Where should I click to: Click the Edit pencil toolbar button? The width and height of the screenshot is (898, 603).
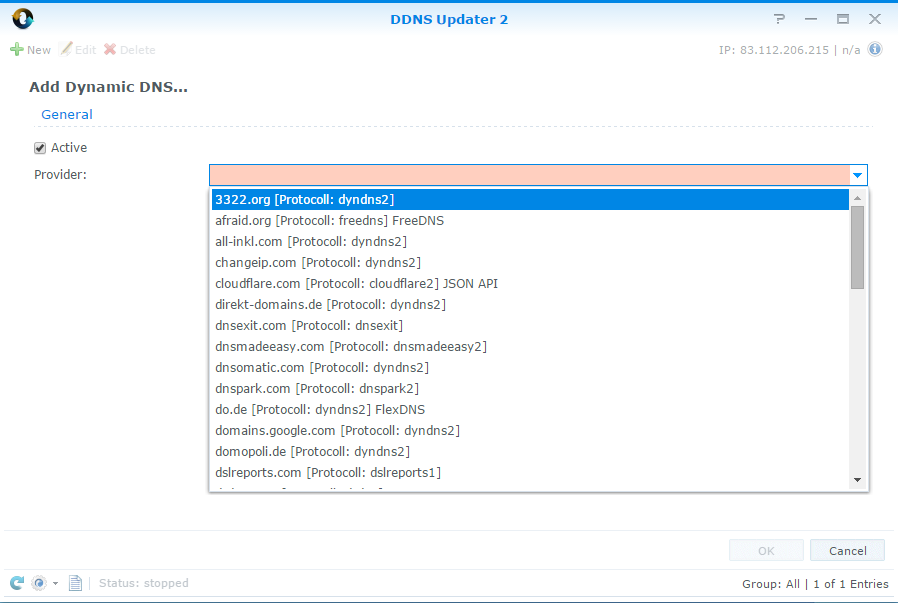coord(78,50)
